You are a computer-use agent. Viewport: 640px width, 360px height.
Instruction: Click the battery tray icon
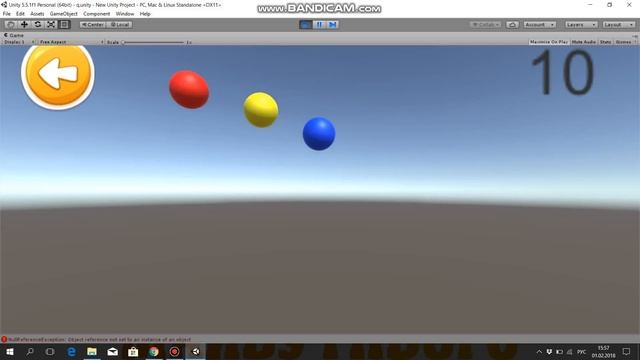560,352
